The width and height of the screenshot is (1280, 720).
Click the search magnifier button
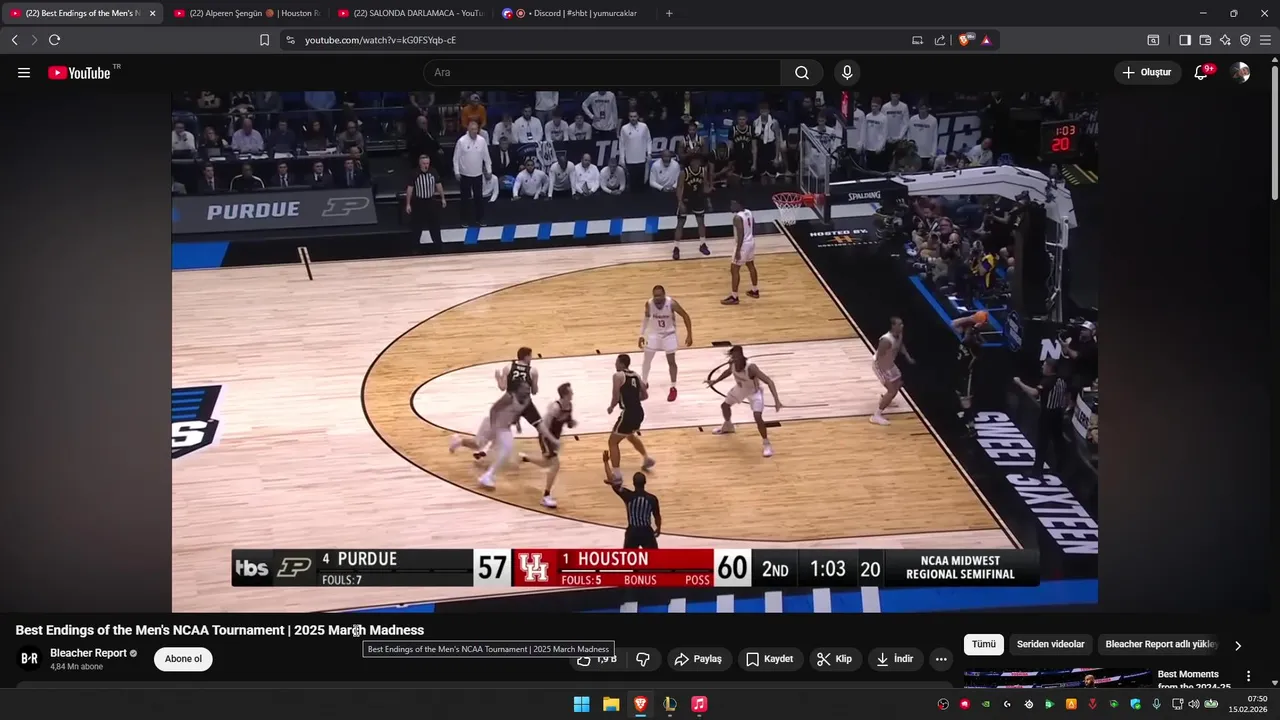click(x=802, y=73)
